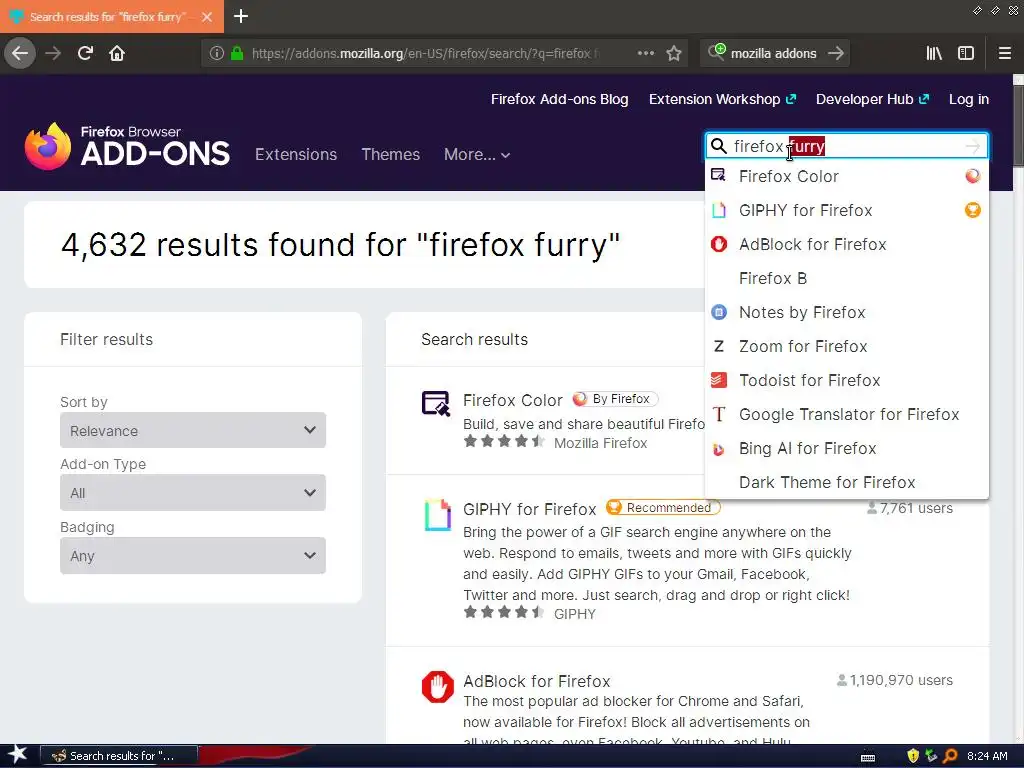Click the green padlock security icon
This screenshot has width=1024, height=768.
[237, 53]
